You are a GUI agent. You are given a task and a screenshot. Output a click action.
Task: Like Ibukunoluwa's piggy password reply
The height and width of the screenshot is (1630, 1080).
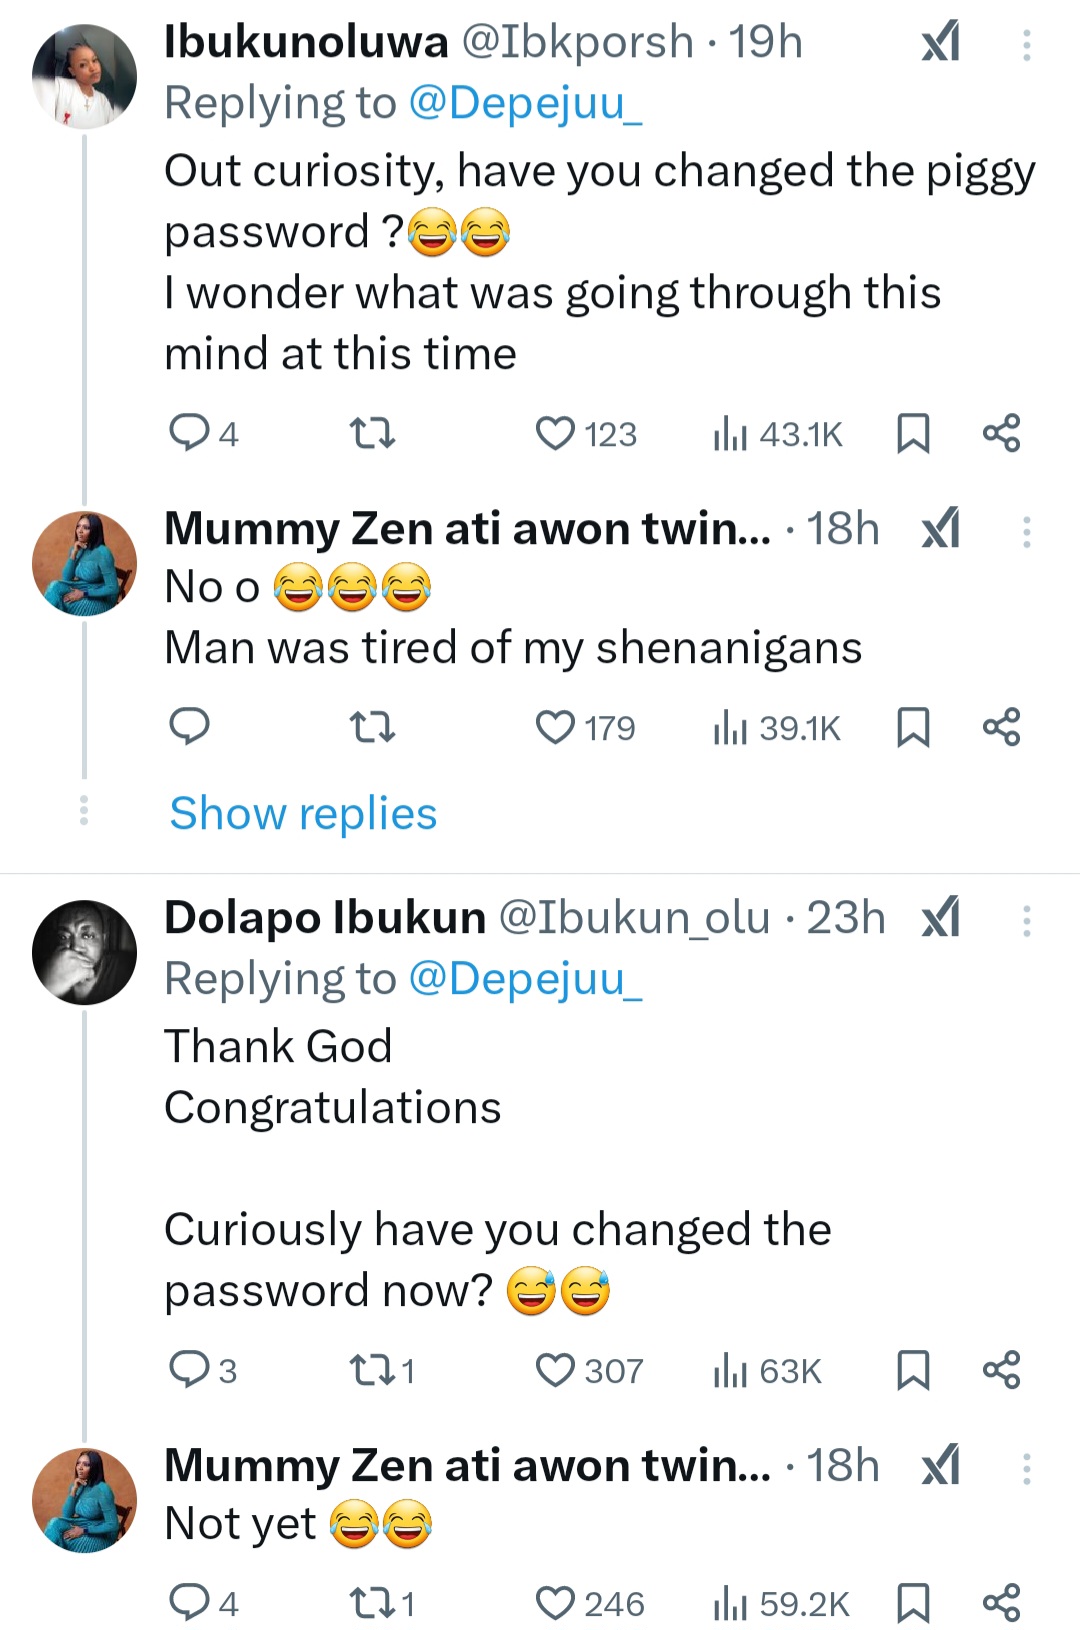(x=556, y=434)
